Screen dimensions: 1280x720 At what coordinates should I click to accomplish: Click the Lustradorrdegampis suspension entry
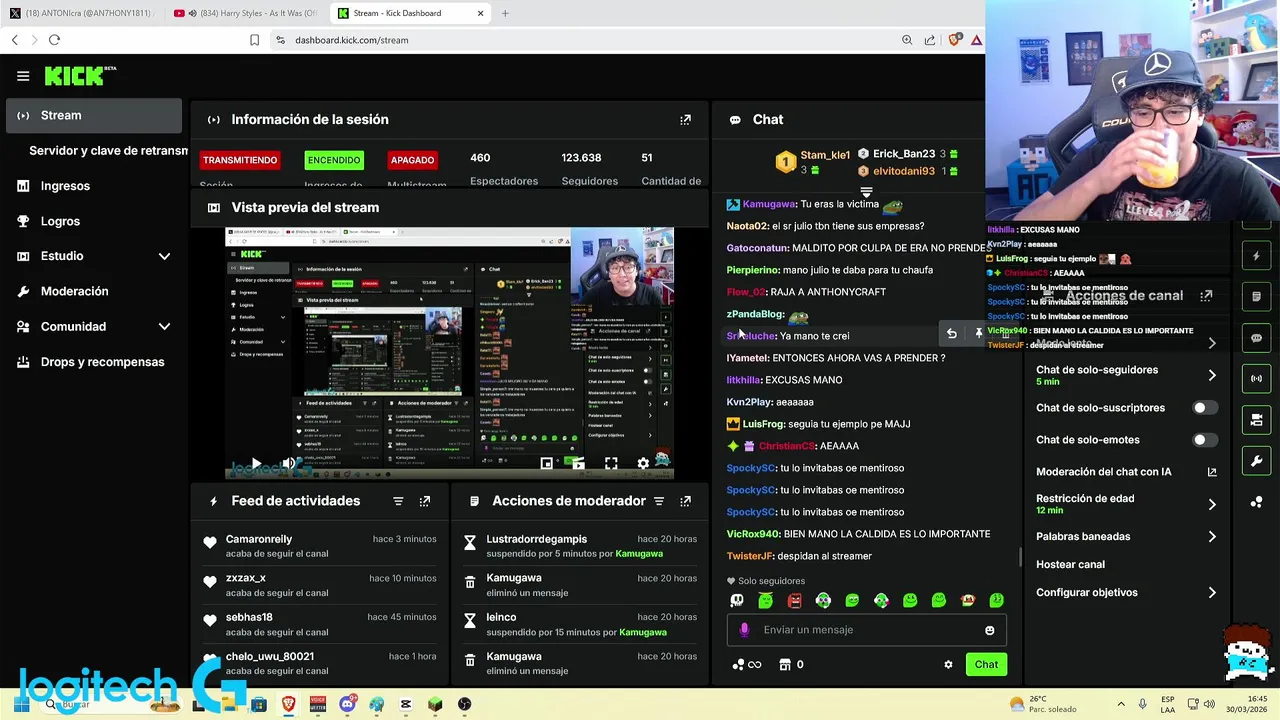click(x=580, y=546)
